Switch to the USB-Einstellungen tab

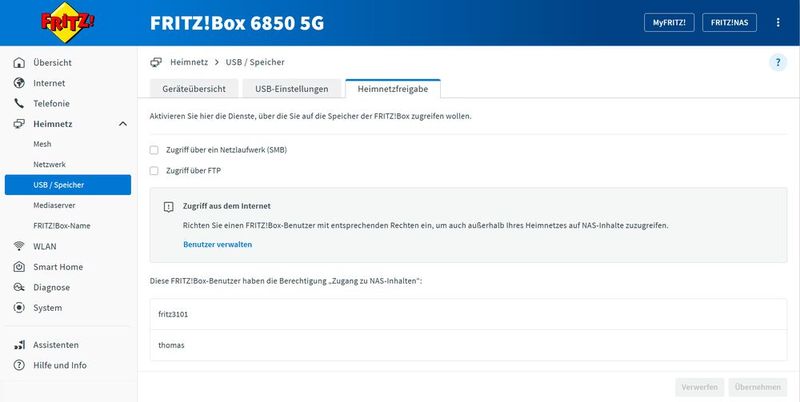click(x=292, y=89)
